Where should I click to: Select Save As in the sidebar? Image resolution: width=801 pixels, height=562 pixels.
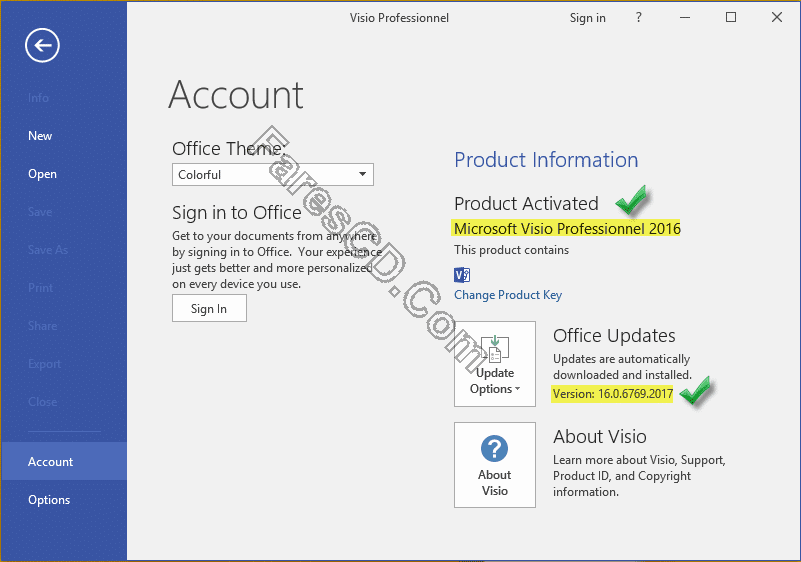coord(48,250)
